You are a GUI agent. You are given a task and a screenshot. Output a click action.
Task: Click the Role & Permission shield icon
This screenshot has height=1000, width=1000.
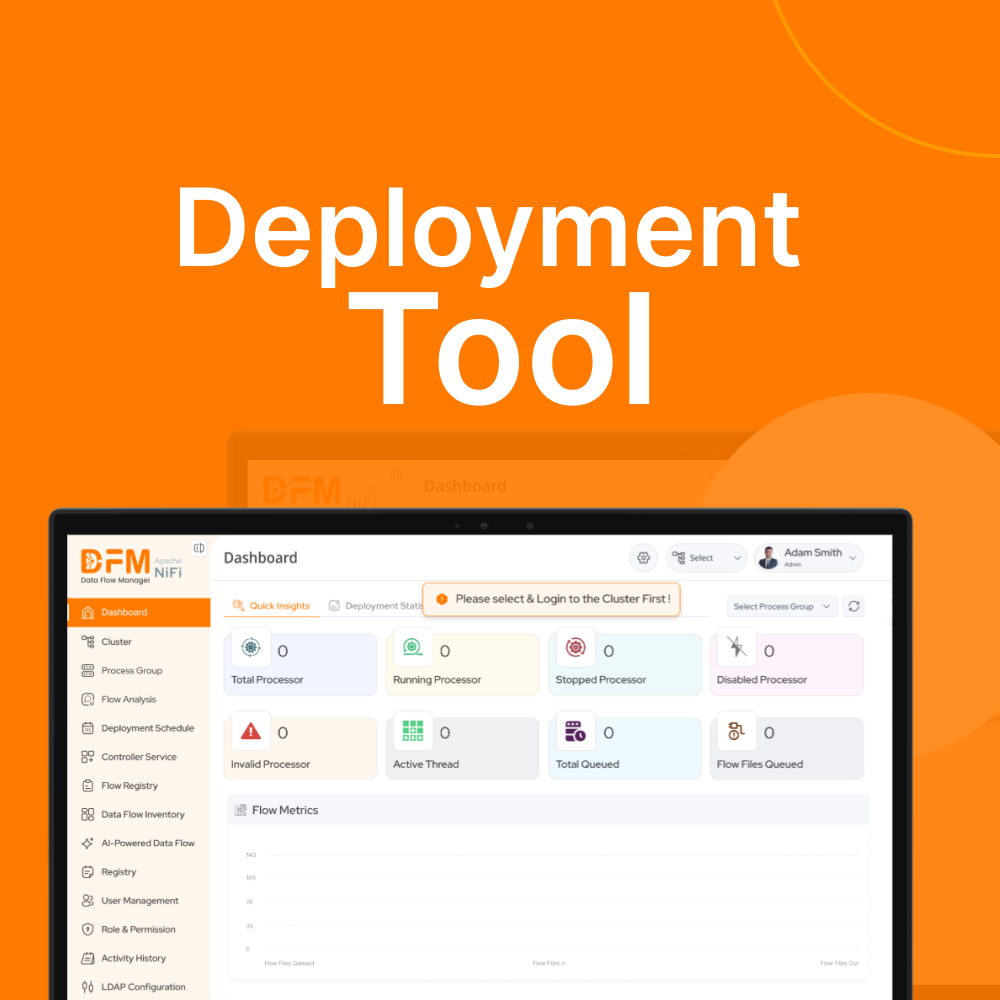[x=88, y=929]
